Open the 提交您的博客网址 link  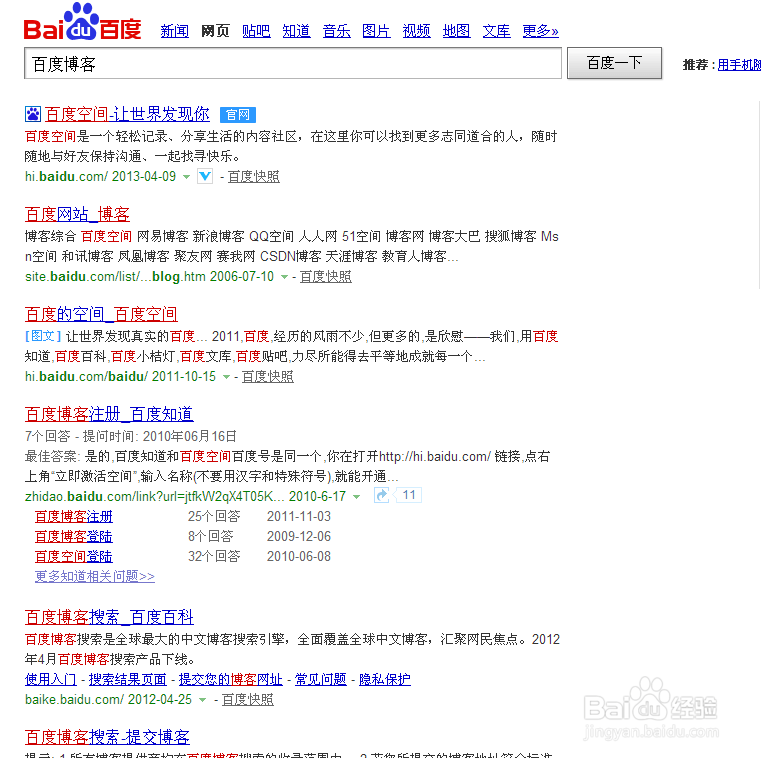231,679
